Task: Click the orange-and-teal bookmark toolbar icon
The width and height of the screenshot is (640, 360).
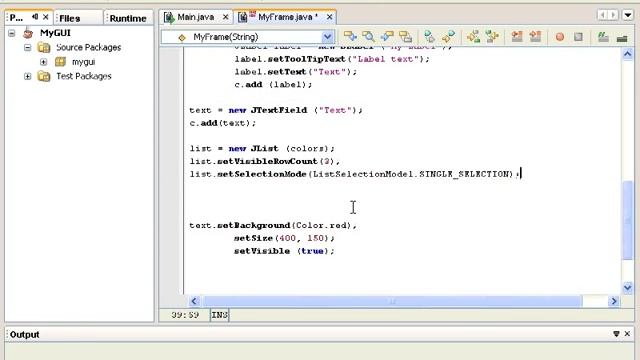Action: [x=449, y=37]
